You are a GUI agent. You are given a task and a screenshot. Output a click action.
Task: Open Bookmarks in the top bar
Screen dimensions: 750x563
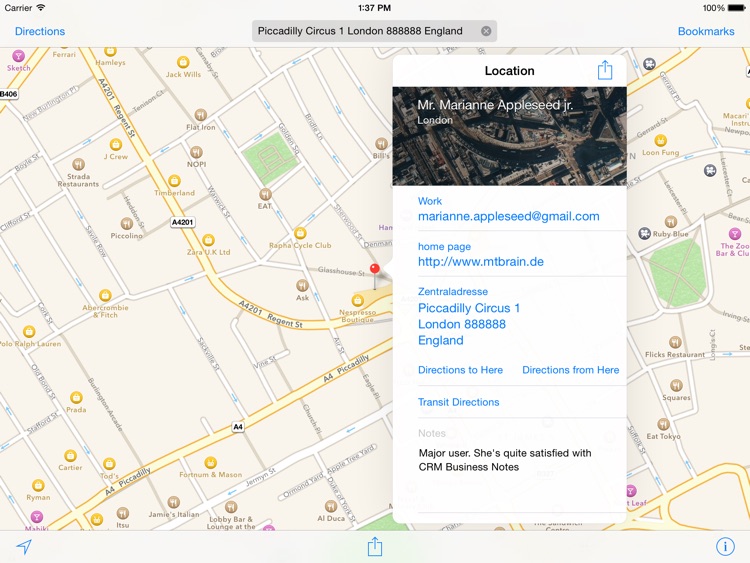[706, 31]
